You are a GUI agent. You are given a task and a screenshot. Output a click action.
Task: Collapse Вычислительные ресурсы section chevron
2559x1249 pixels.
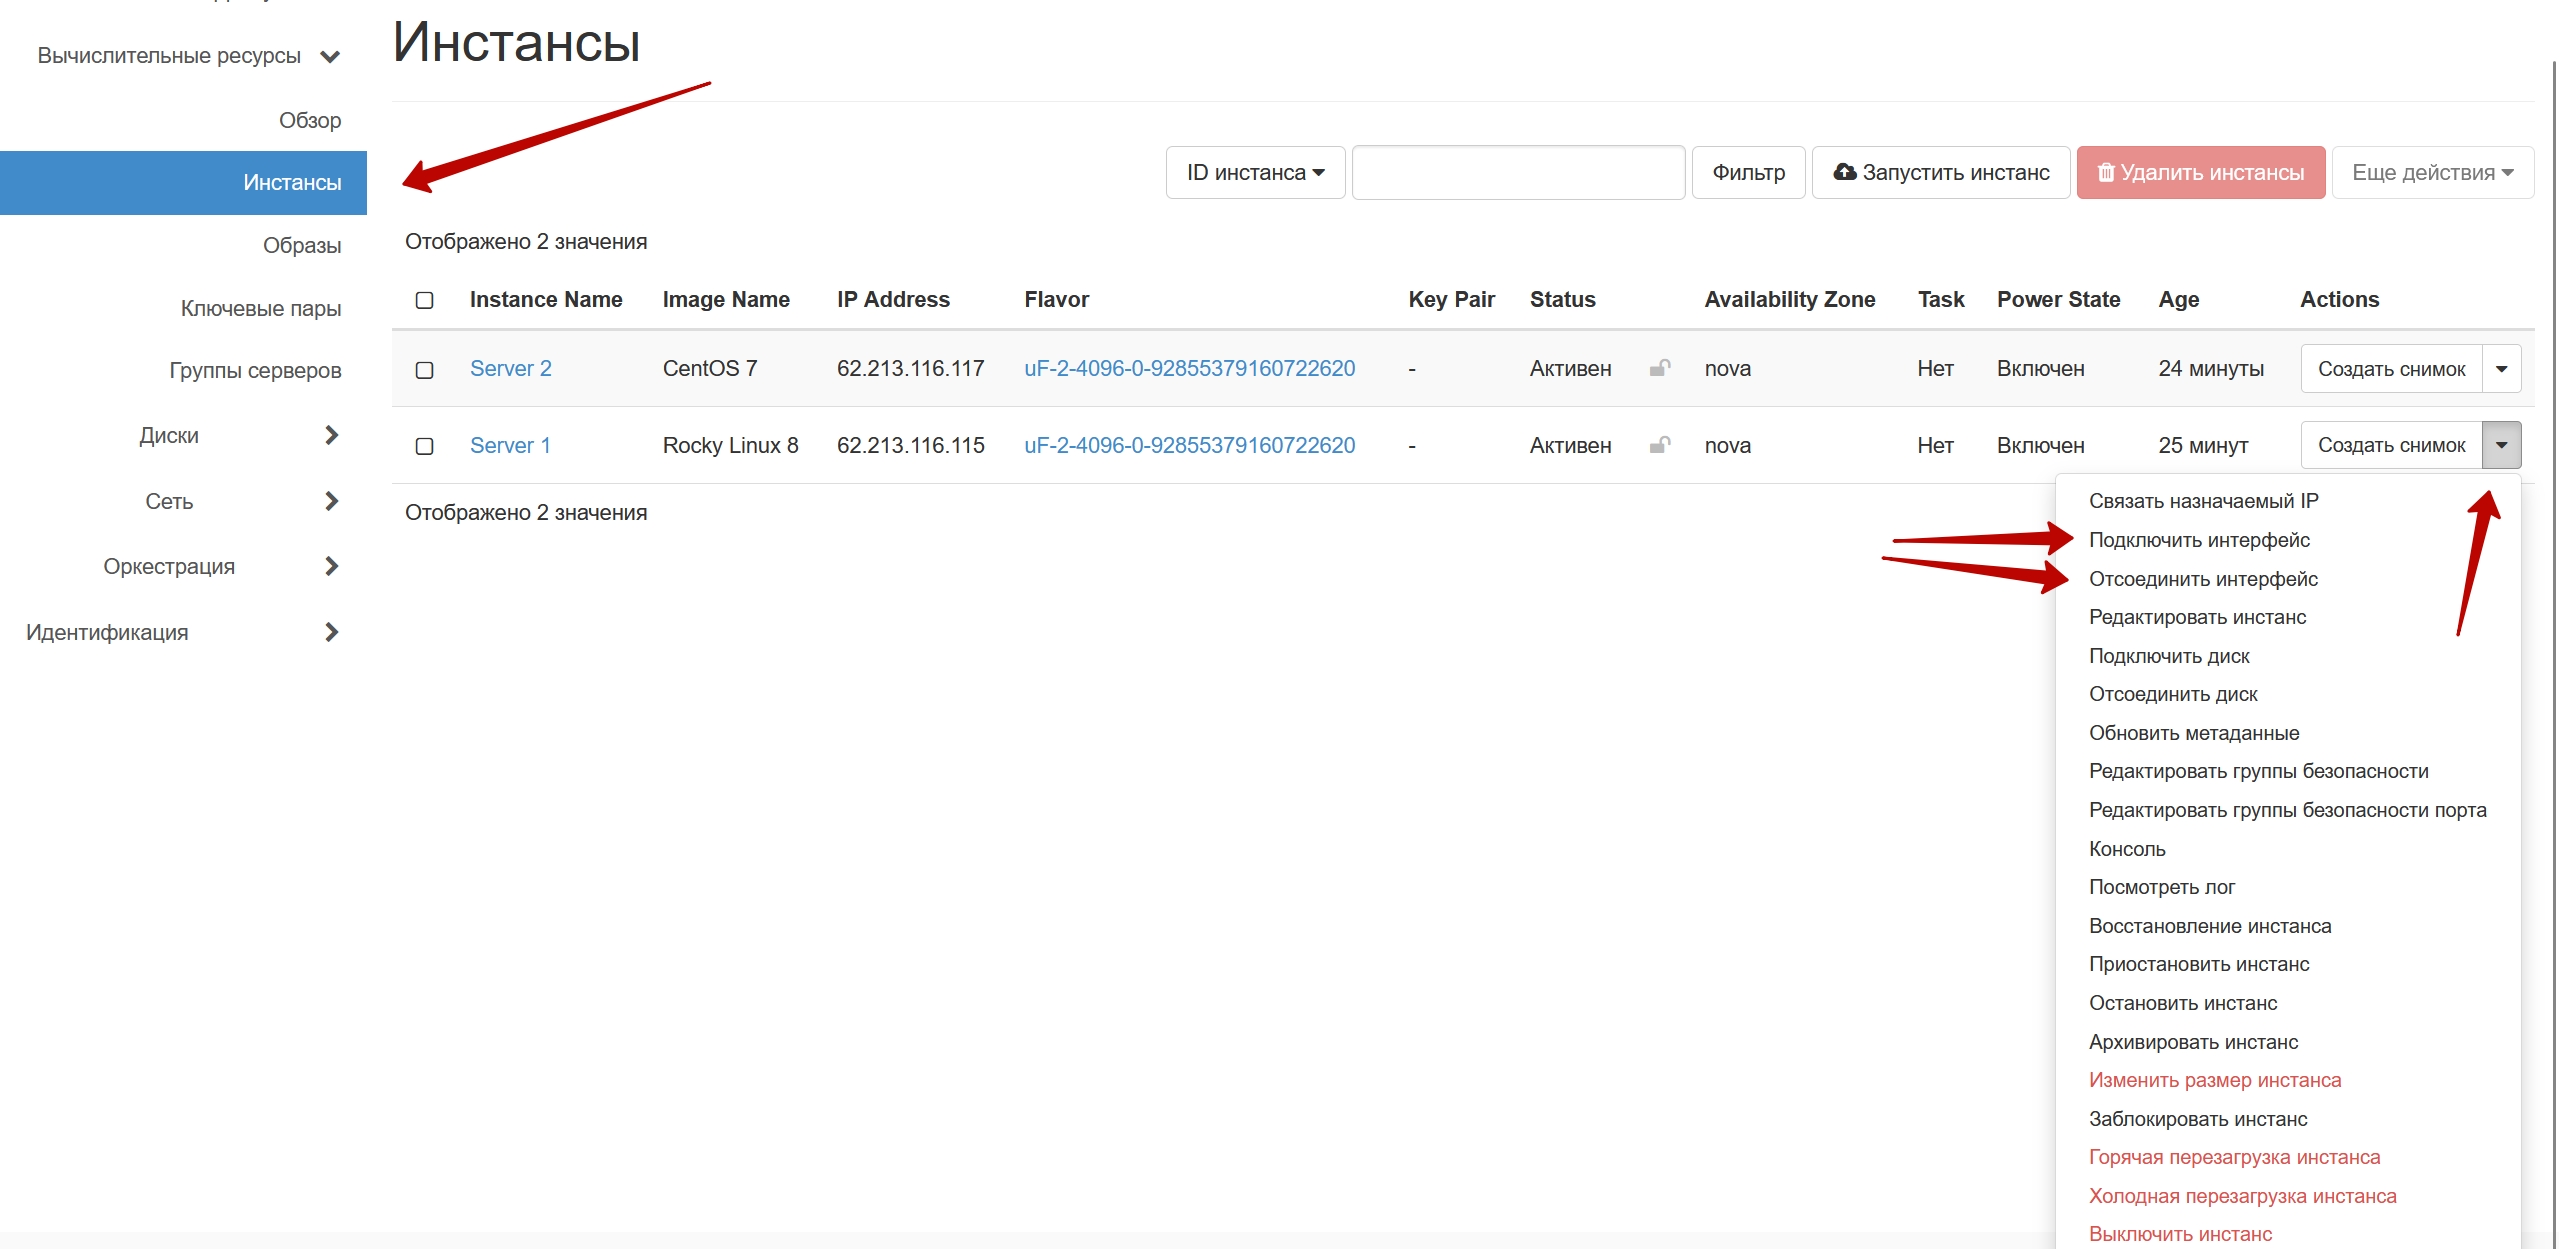pos(330,57)
